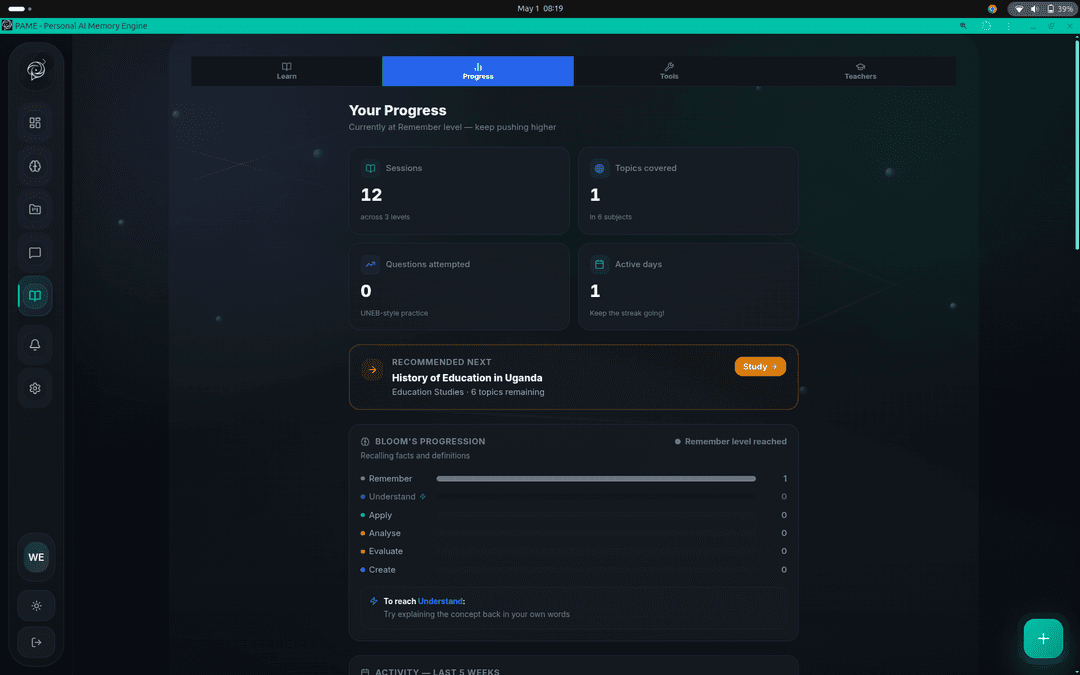This screenshot has width=1080, height=675.
Task: Click the page's vertical scrollbar
Action: (x=1077, y=145)
